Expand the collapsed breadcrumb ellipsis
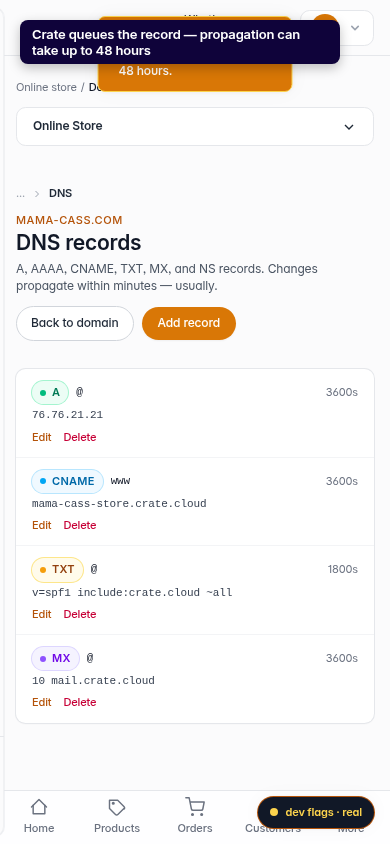 coord(20,193)
